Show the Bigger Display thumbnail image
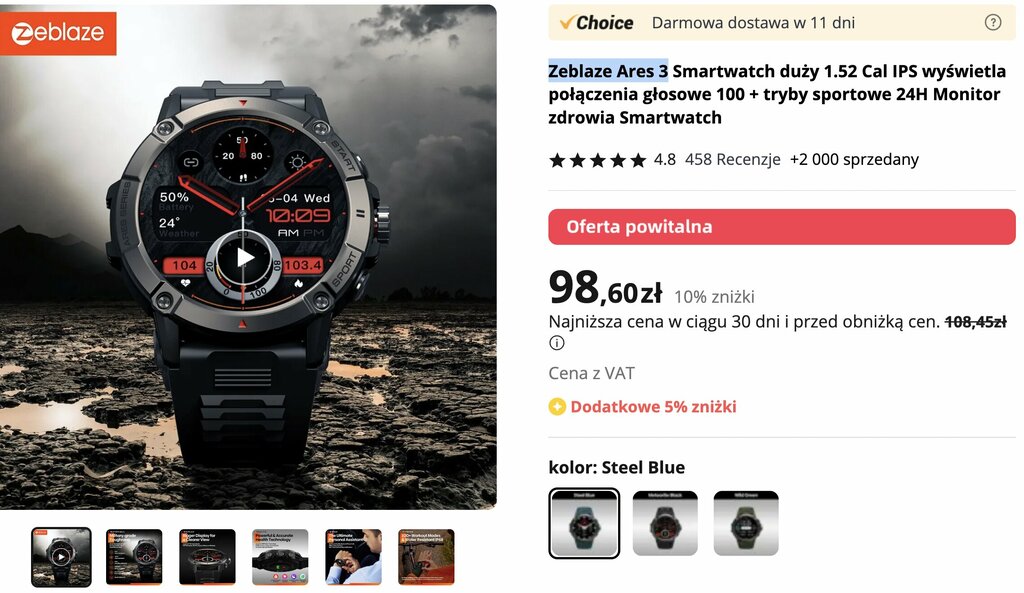The width and height of the screenshot is (1024, 593). click(x=207, y=557)
